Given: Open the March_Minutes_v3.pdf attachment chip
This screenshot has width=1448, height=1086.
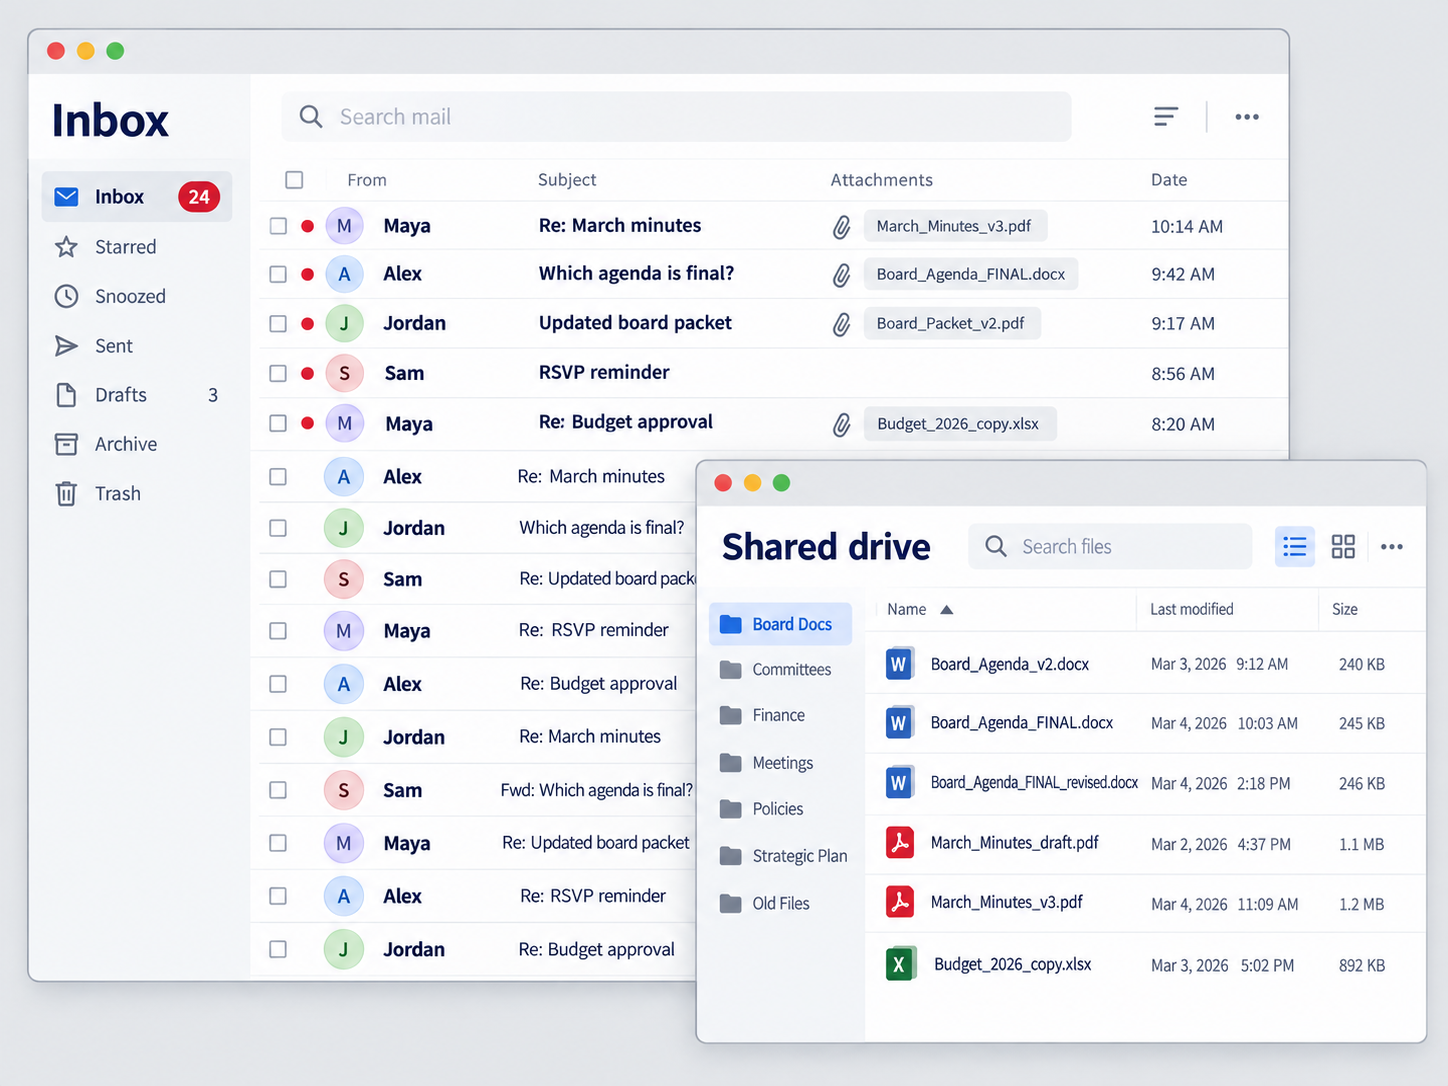Looking at the screenshot, I should pyautogui.click(x=955, y=226).
